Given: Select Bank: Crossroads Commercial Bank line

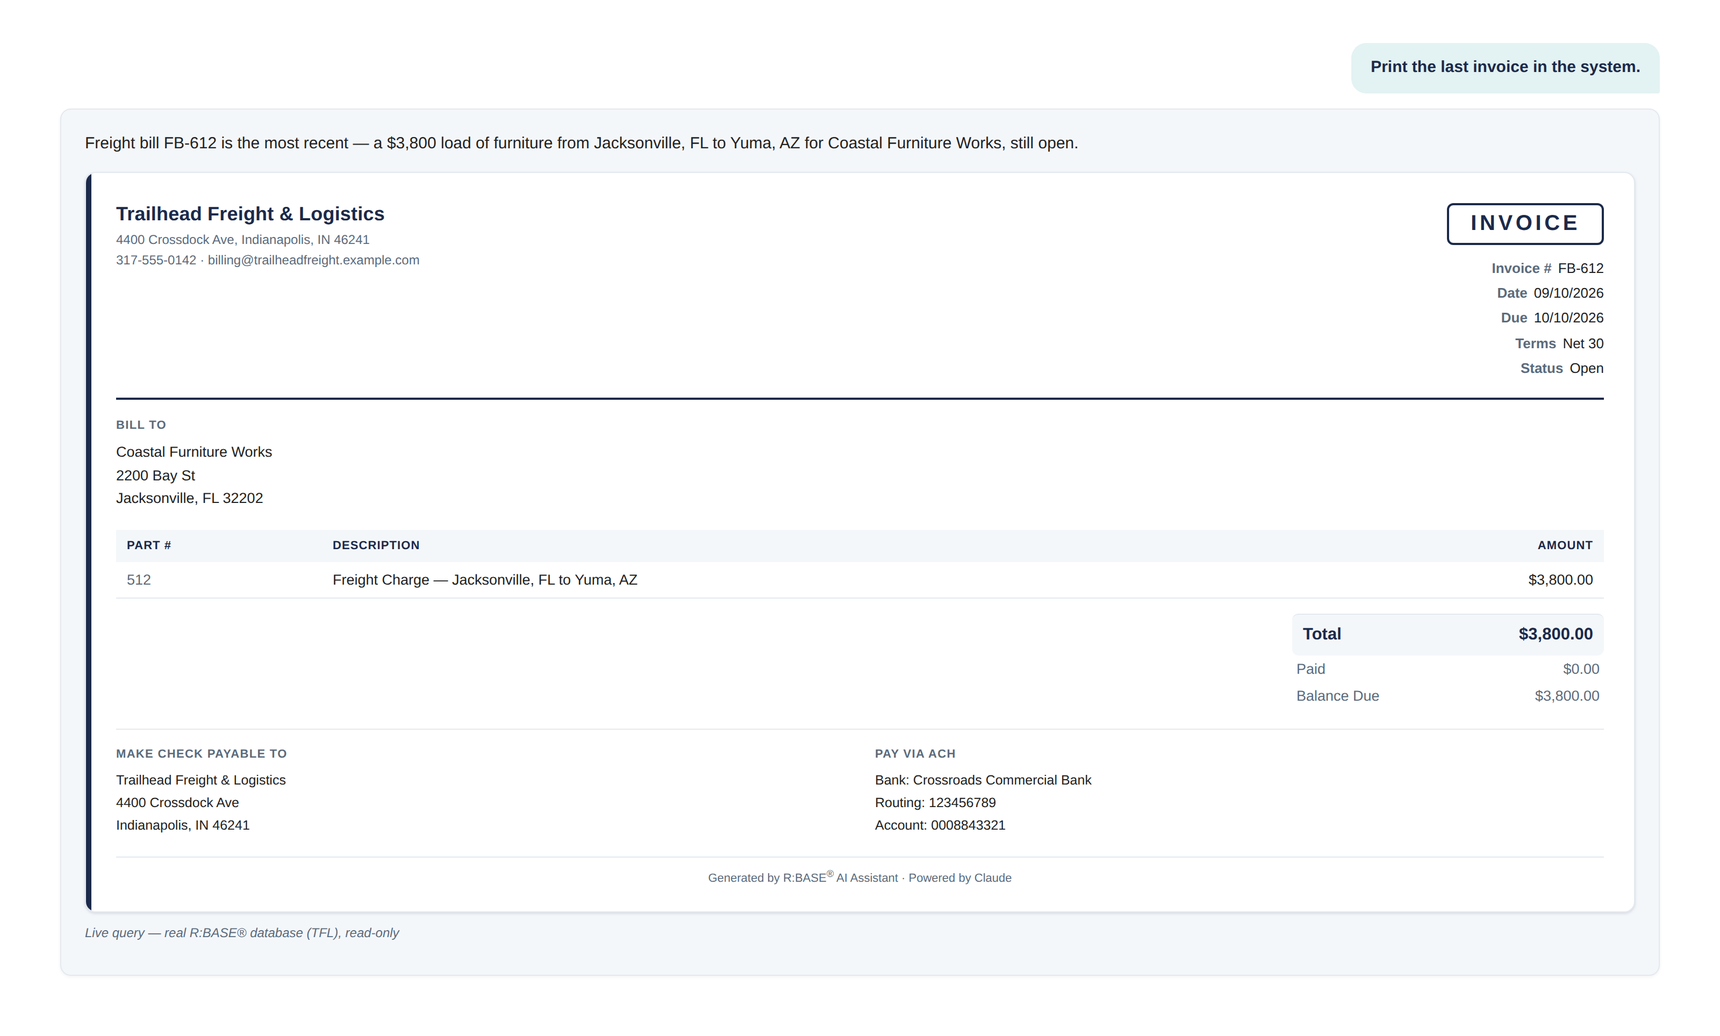Looking at the screenshot, I should (983, 780).
